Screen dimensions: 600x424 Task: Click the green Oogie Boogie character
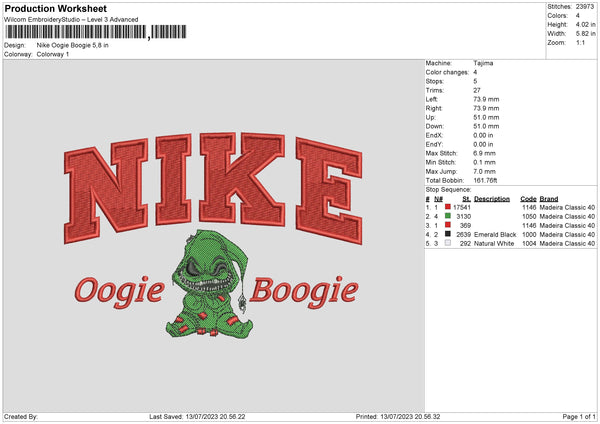209,284
